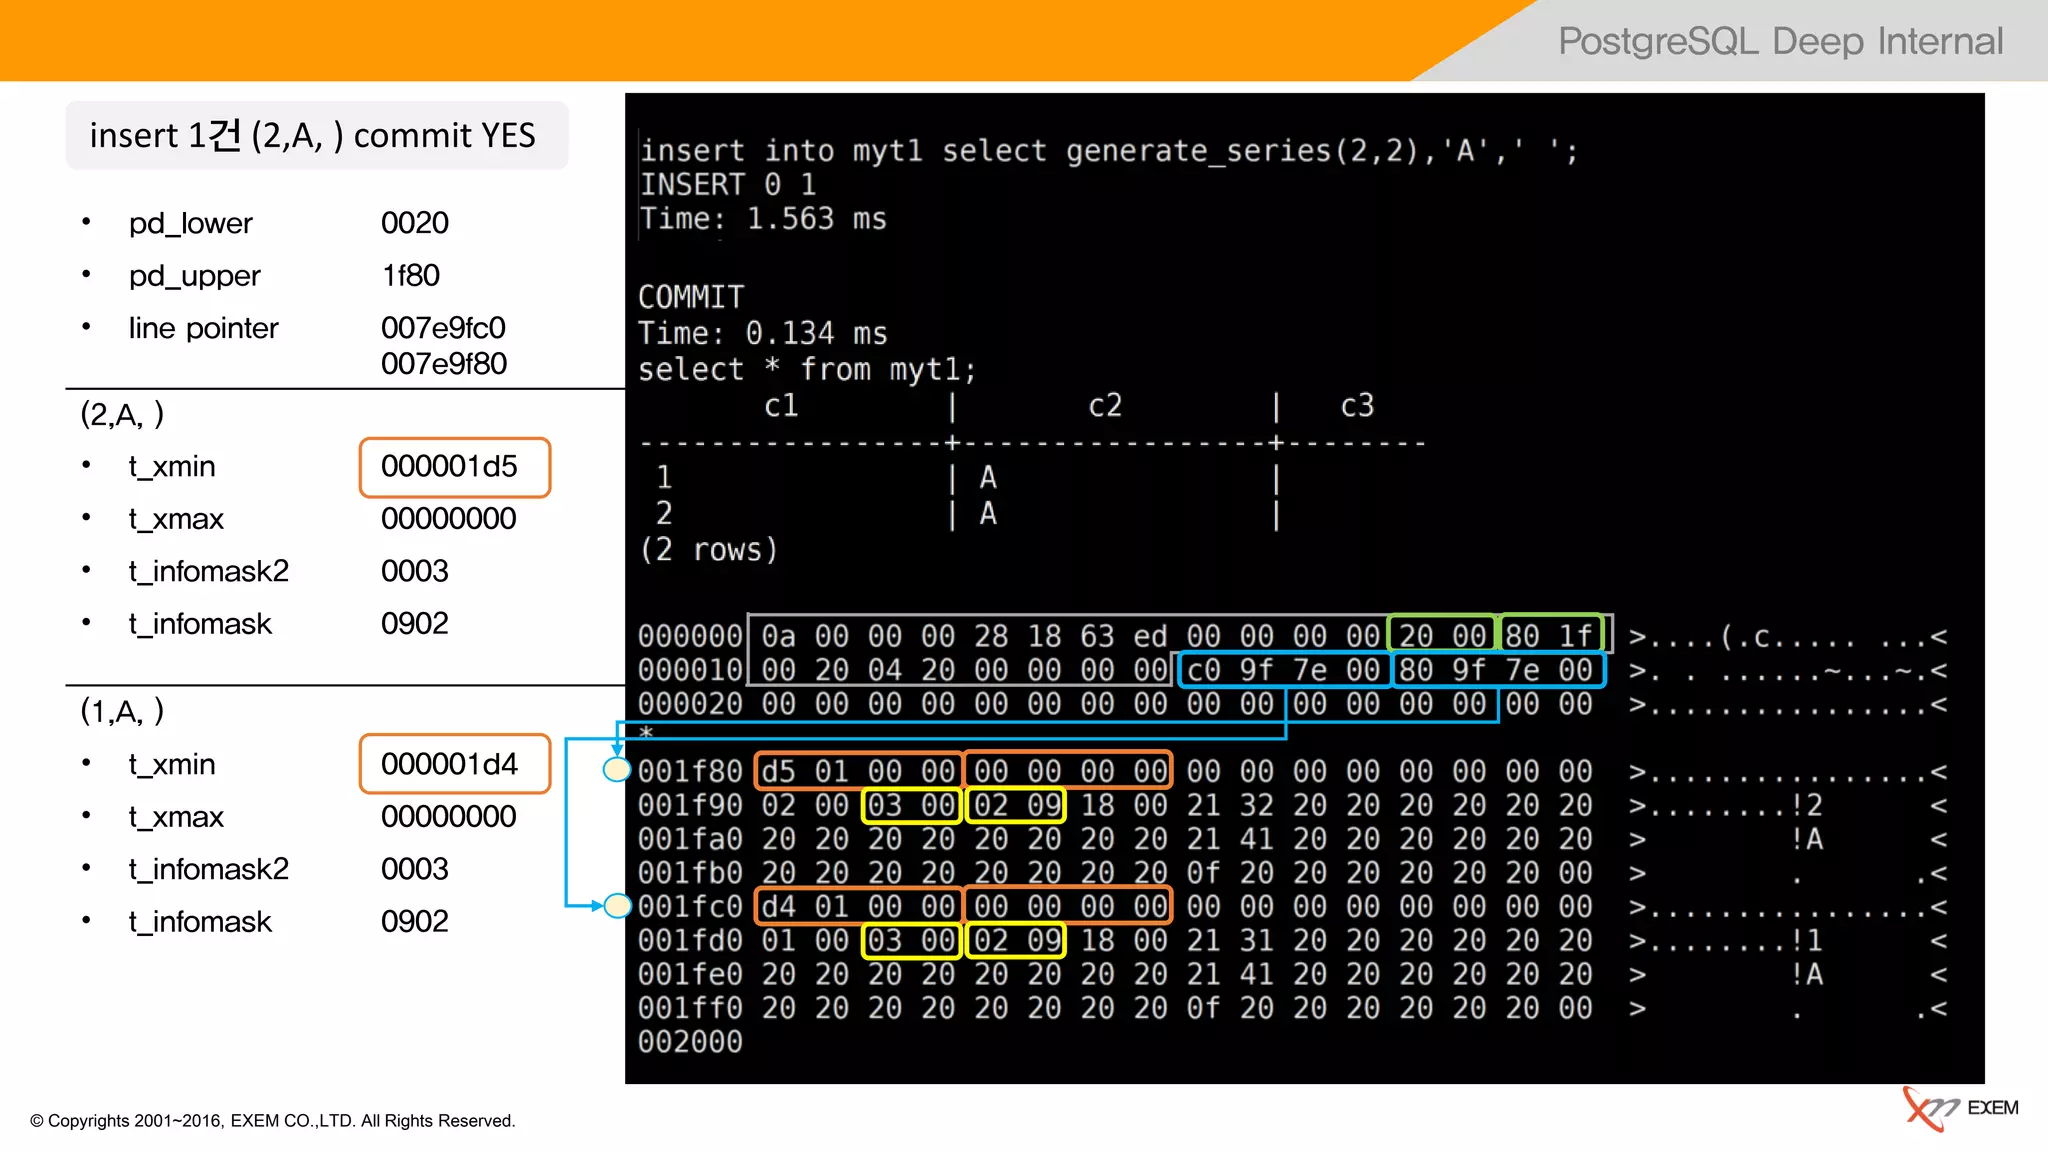Click the c1 column header
Screen dimensions: 2048x1152
pos(781,406)
